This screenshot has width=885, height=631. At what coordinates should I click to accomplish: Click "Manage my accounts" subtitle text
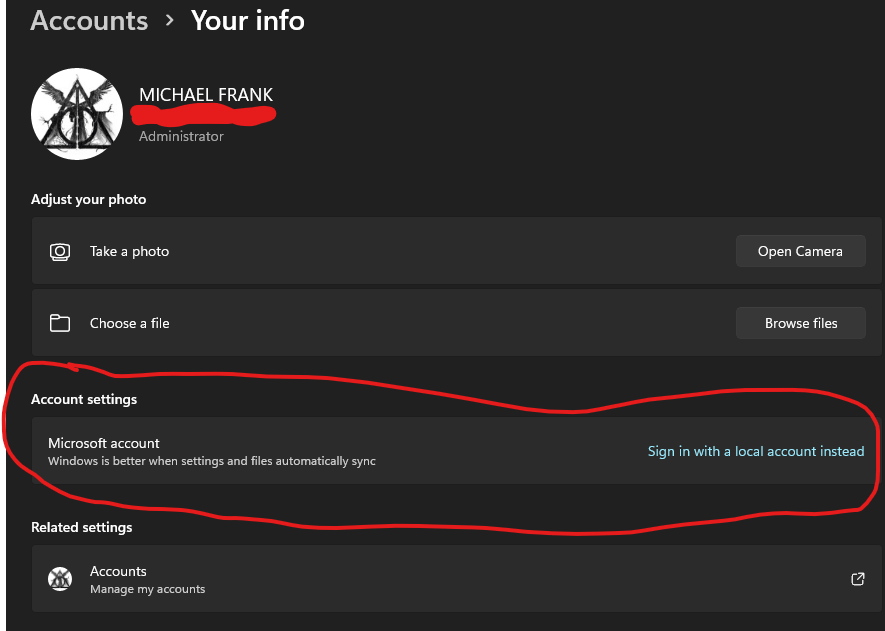[147, 589]
